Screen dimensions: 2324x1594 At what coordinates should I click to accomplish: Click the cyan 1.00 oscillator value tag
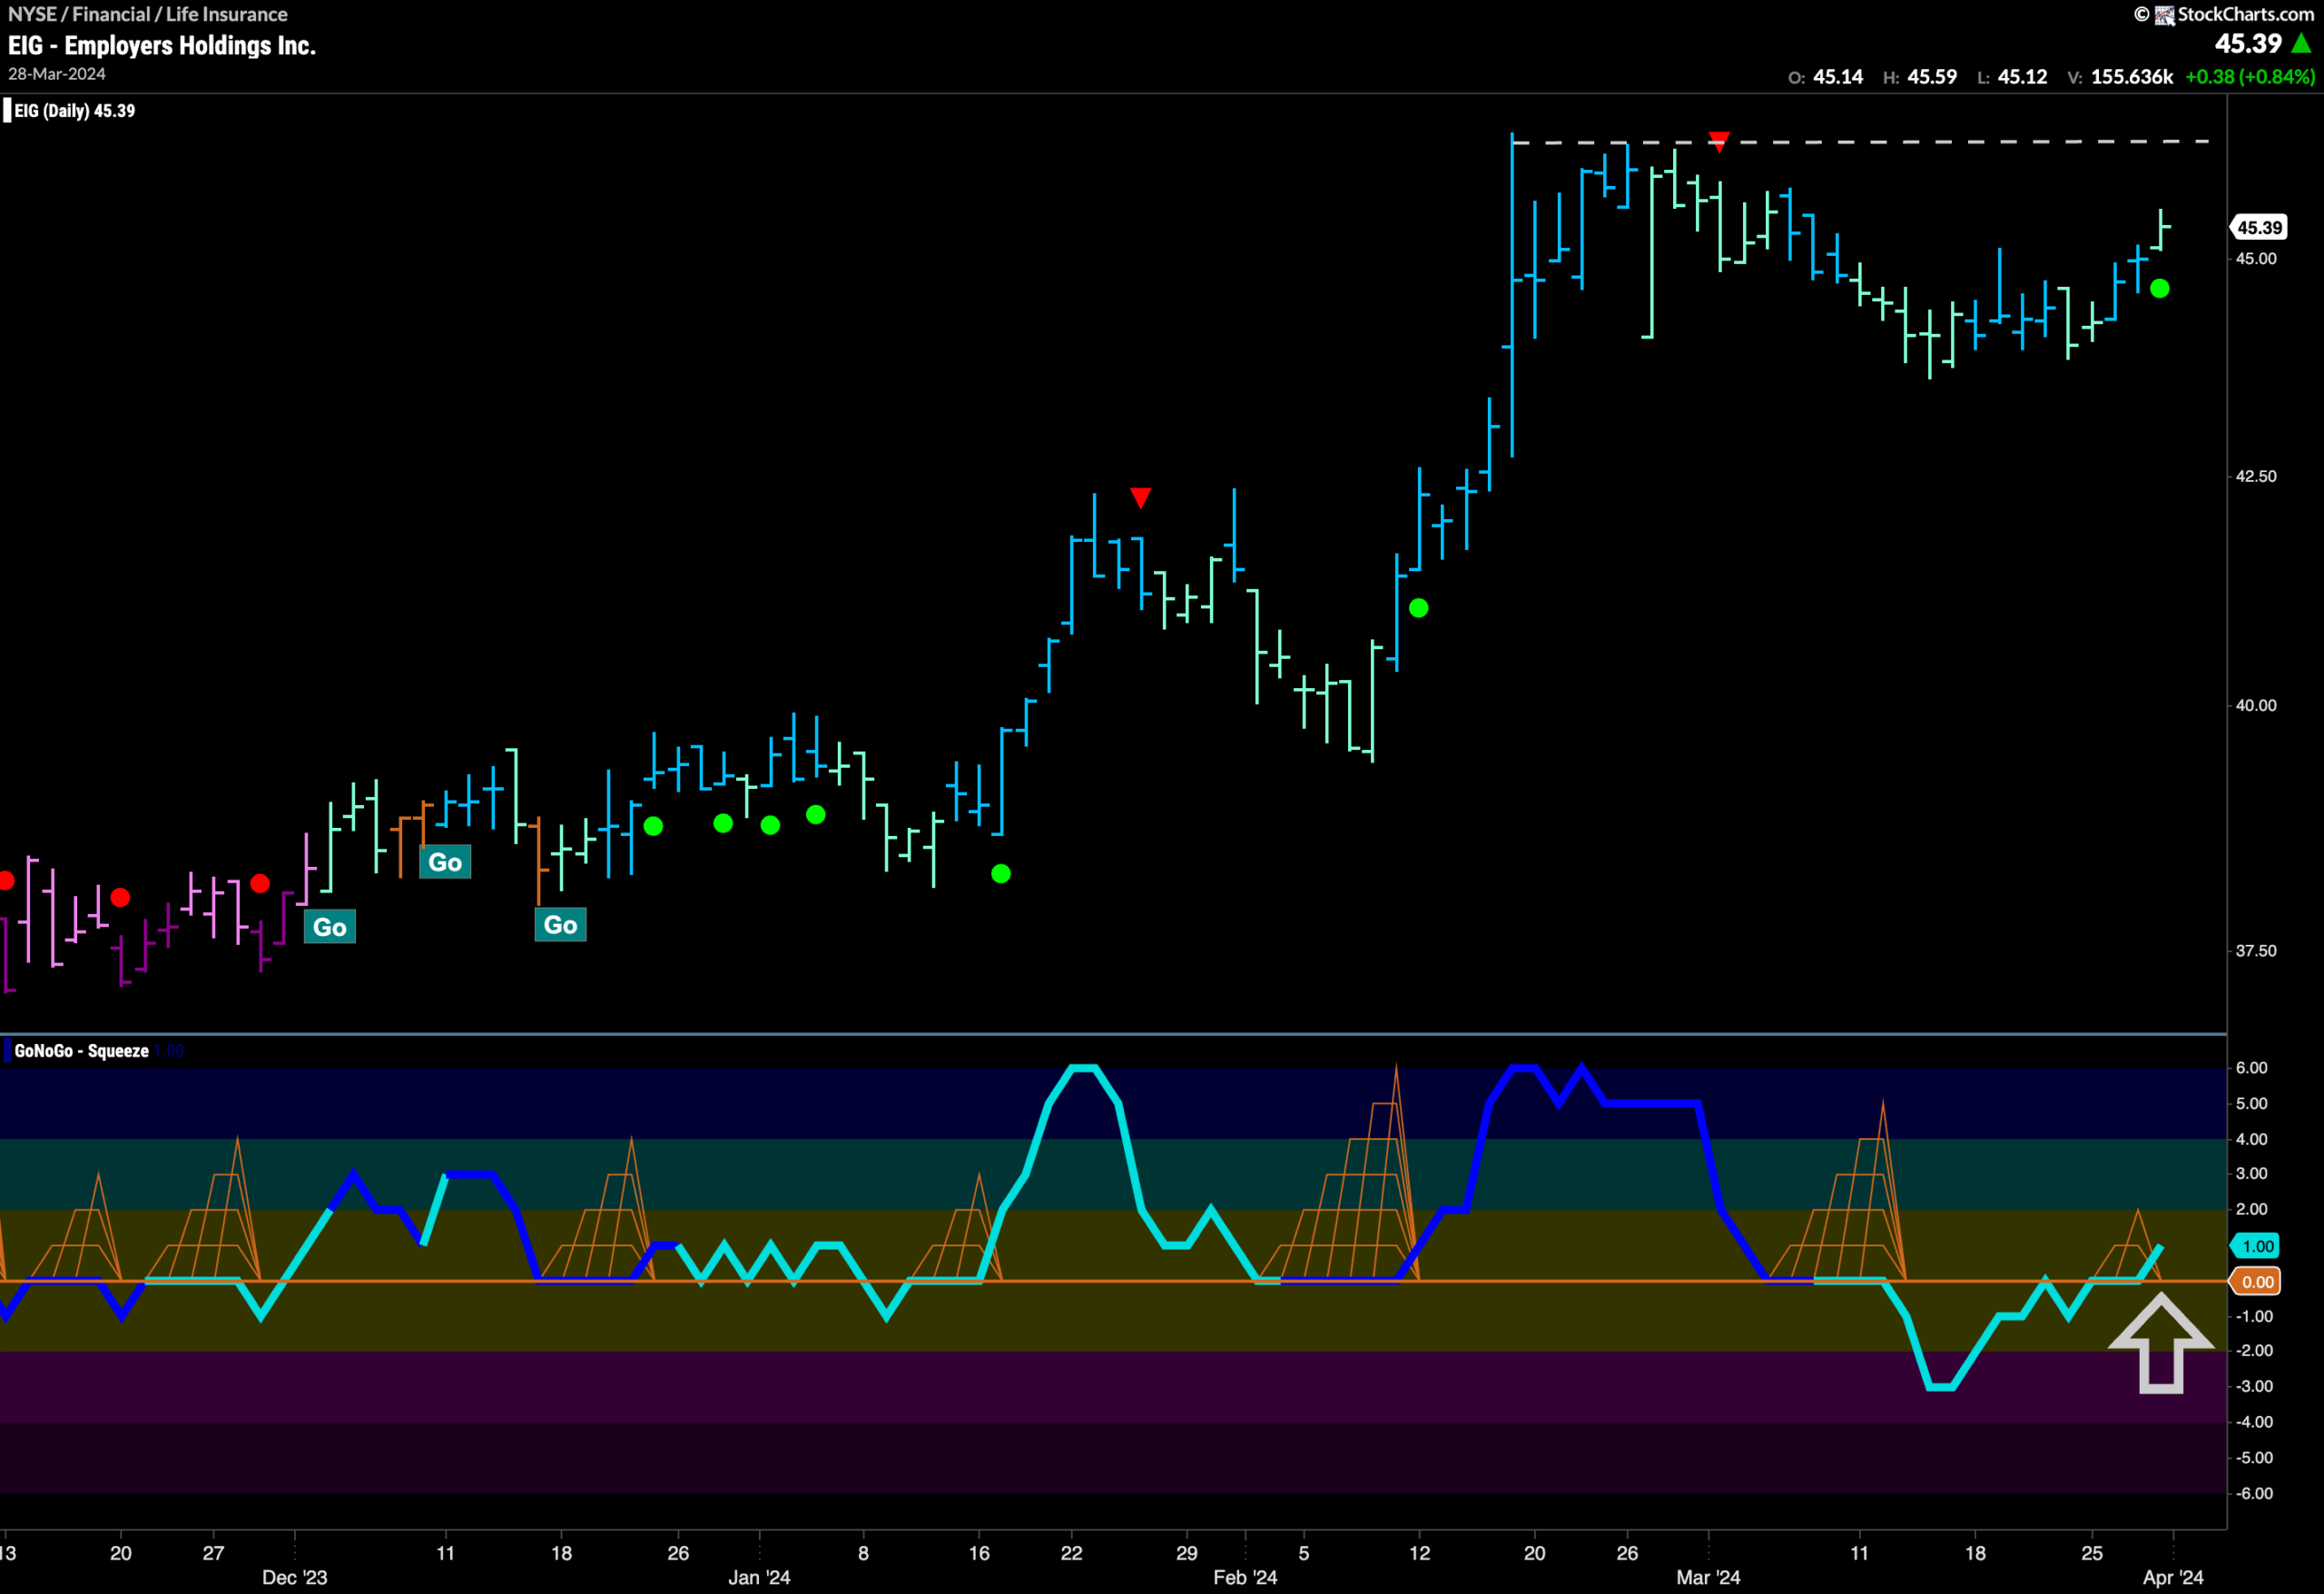tap(2256, 1246)
